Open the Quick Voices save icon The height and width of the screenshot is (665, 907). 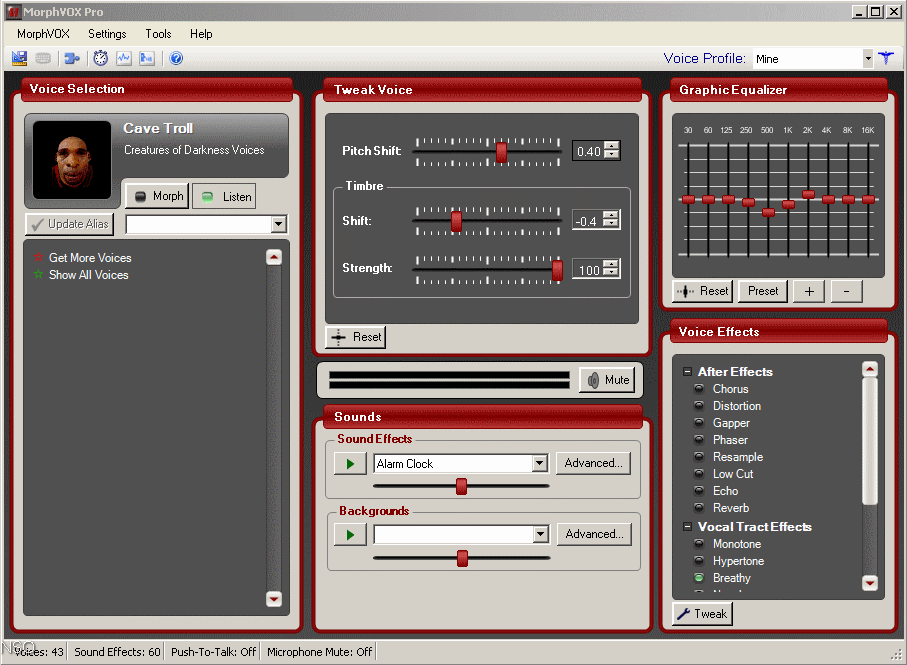[x=18, y=58]
